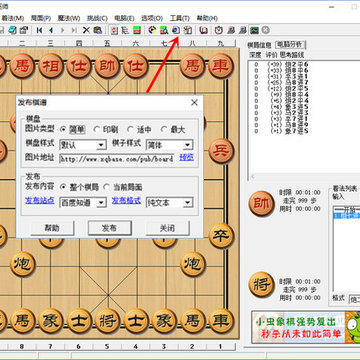
Task: Click the 关闭 button in dialog
Action: coord(167,228)
